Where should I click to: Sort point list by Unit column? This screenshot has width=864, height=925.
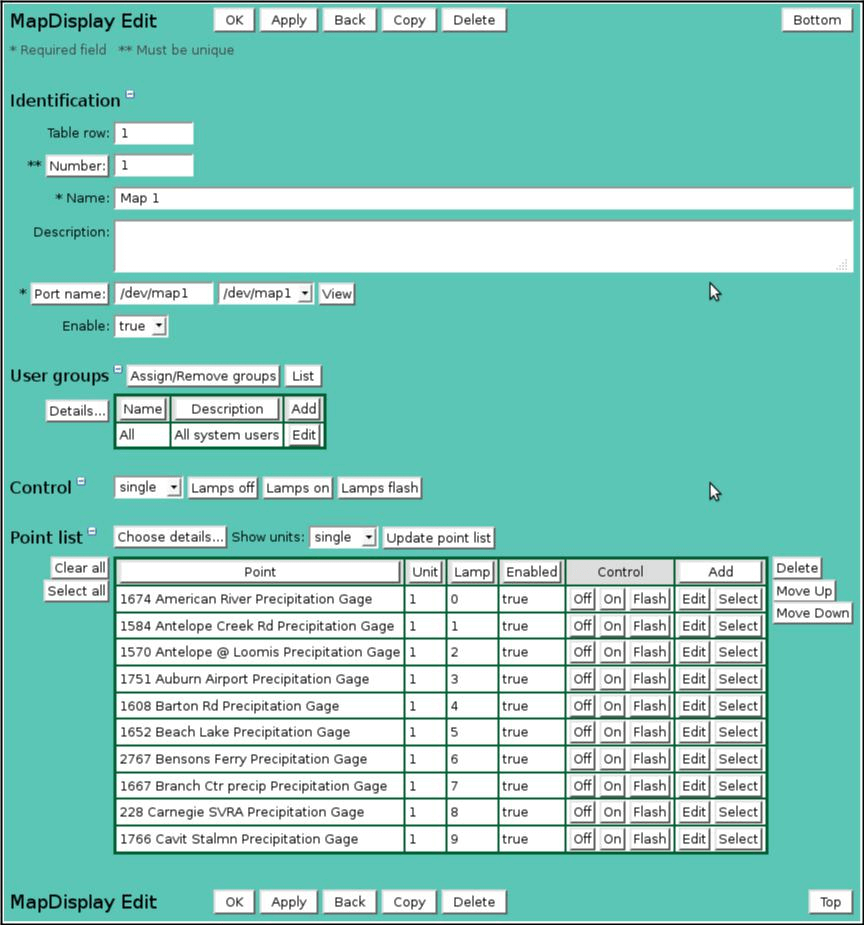pos(425,572)
